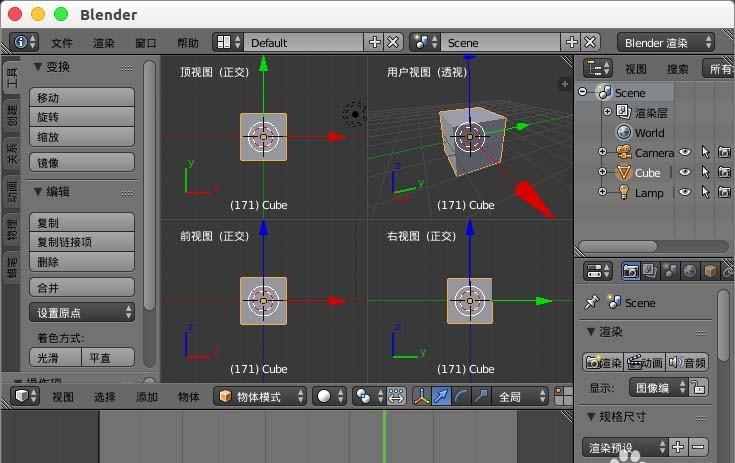The height and width of the screenshot is (463, 735).
Task: Click the 移动 button
Action: (x=82, y=97)
